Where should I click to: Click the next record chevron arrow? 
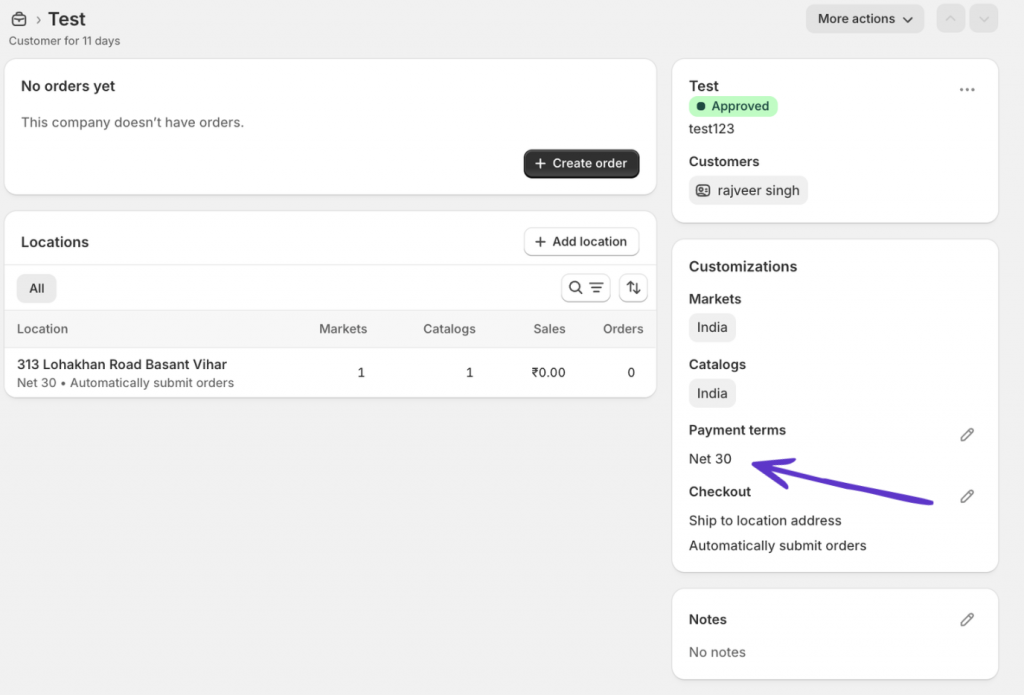tap(983, 18)
